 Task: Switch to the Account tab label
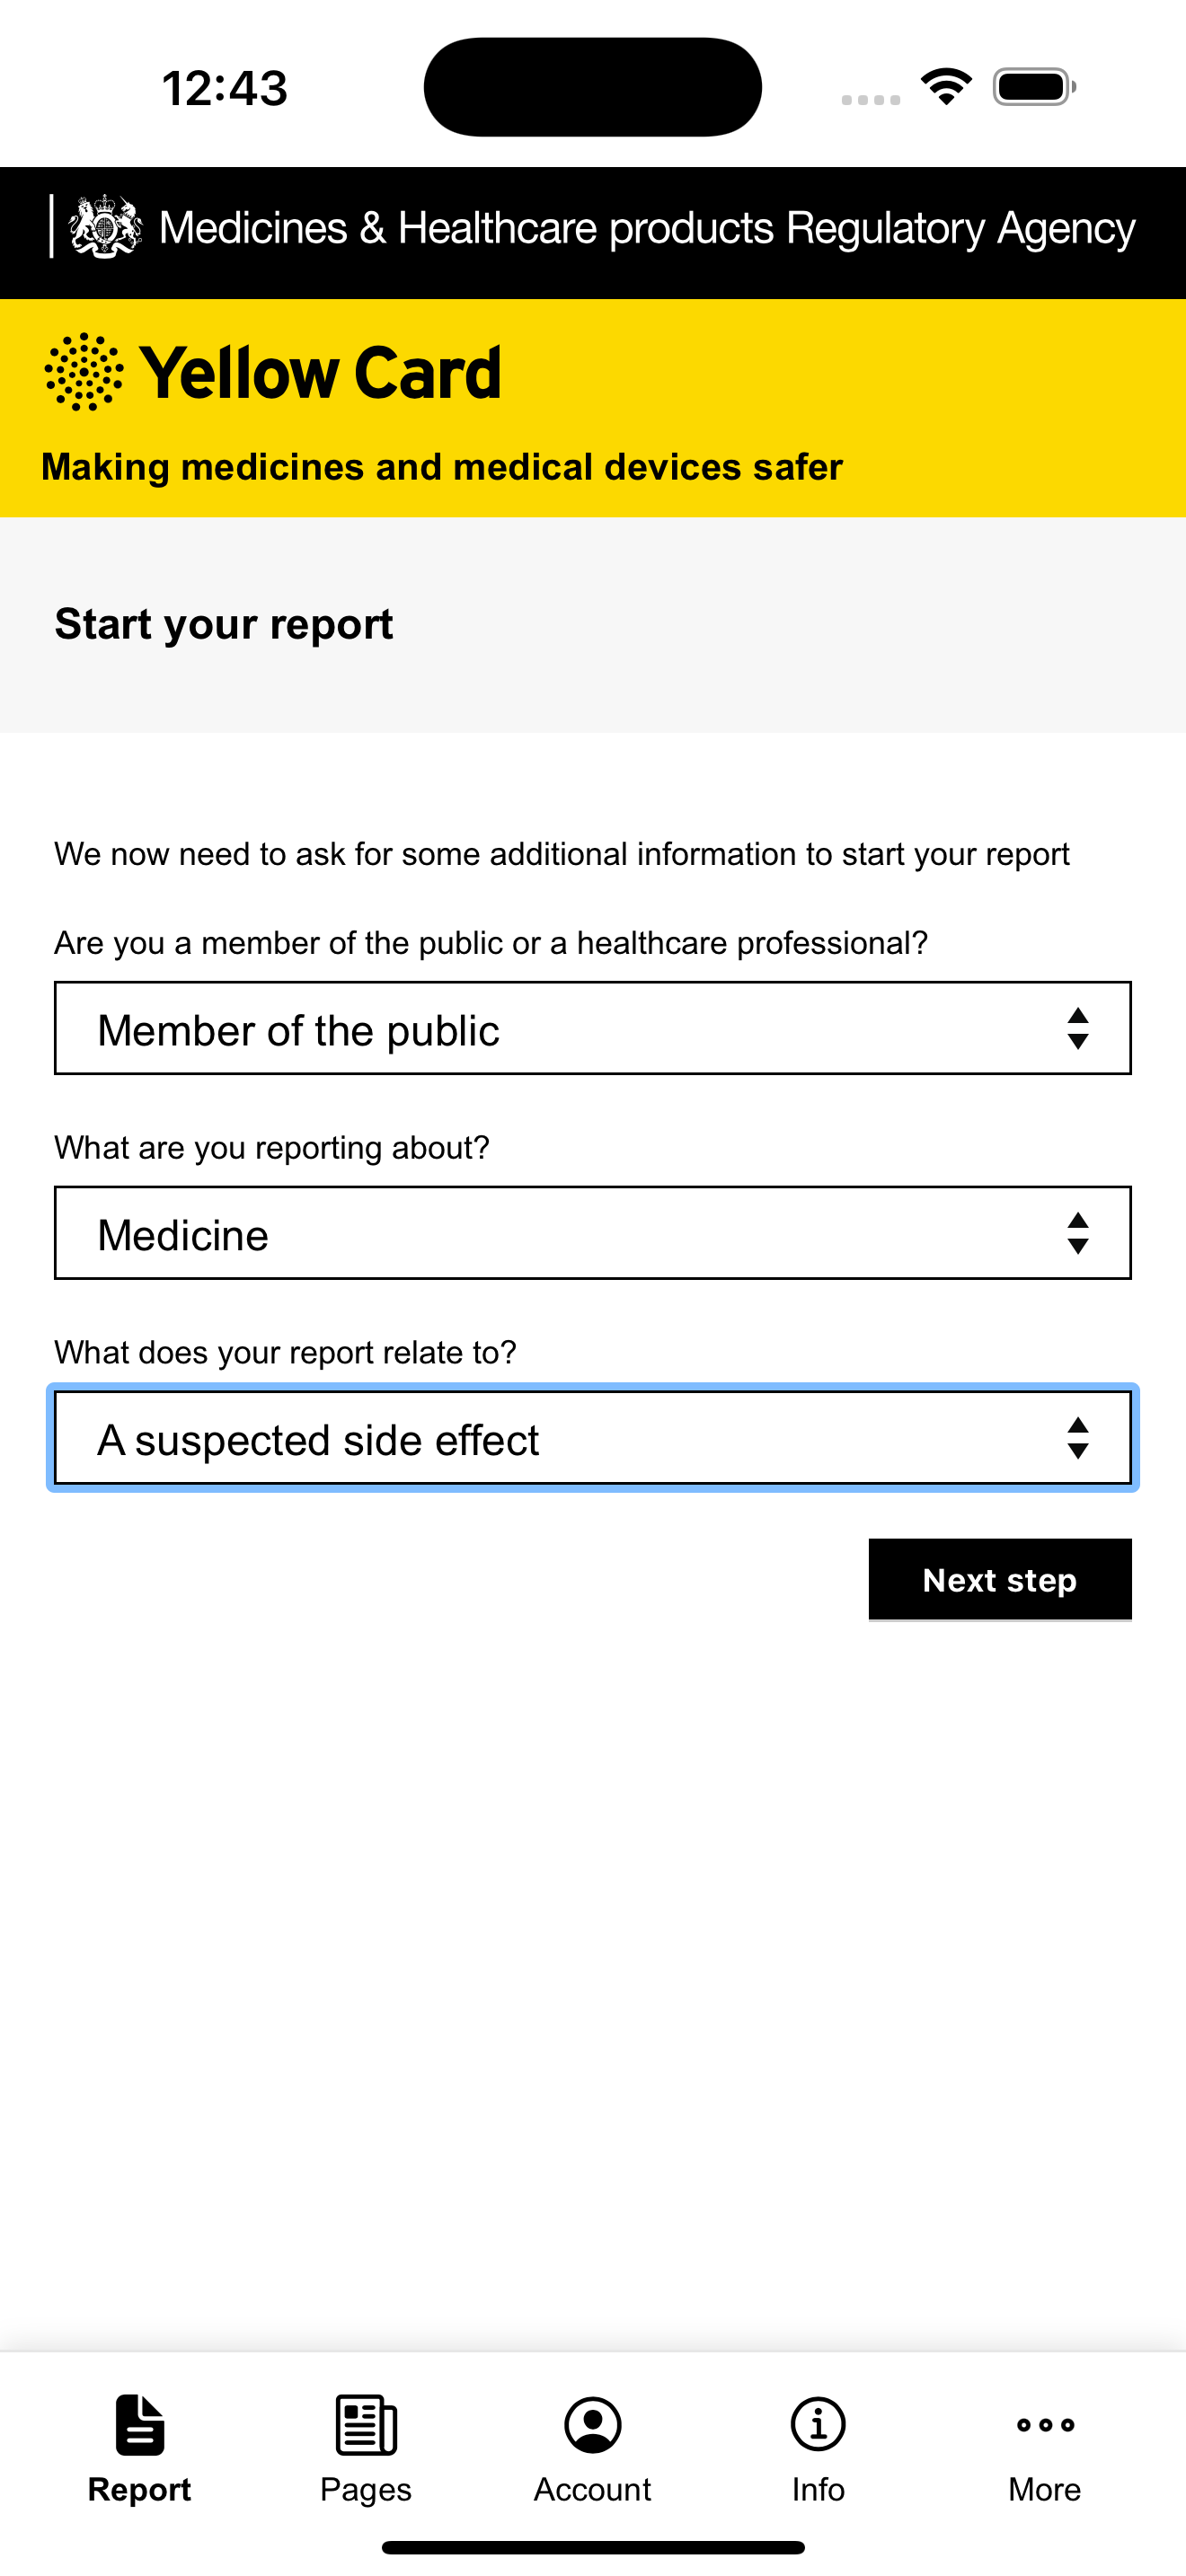pyautogui.click(x=593, y=2490)
